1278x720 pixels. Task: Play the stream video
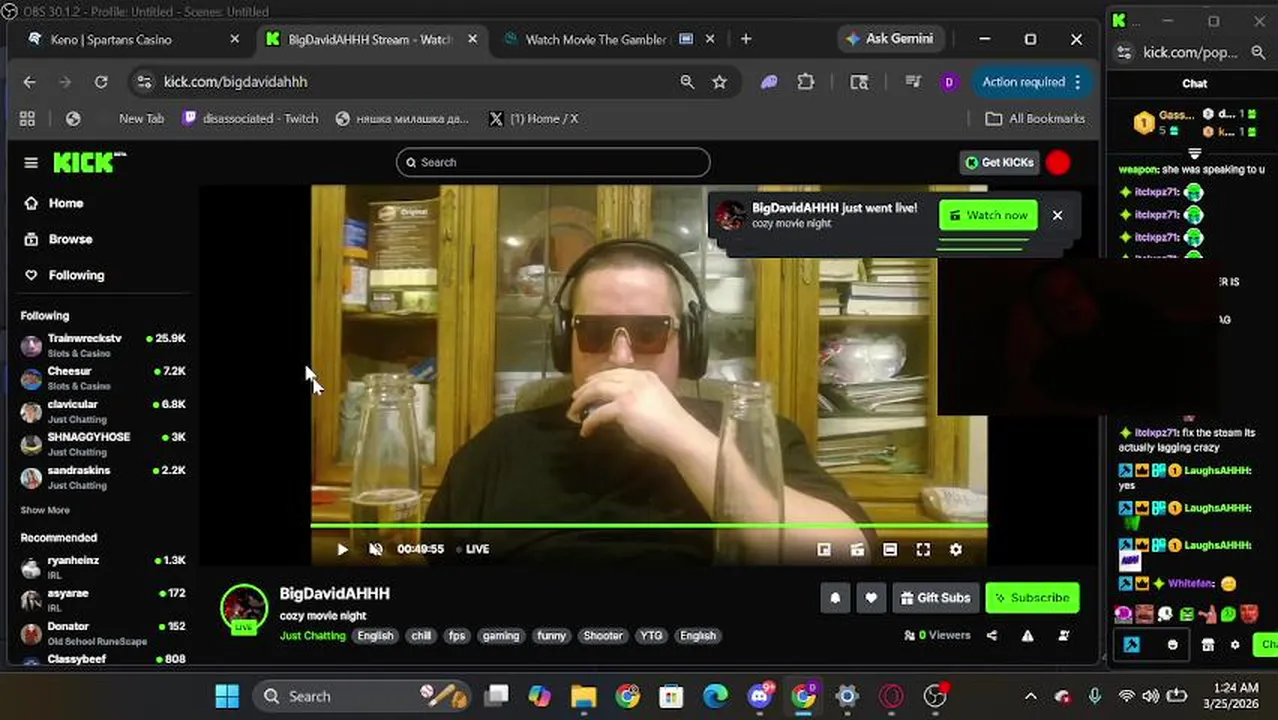click(x=342, y=549)
